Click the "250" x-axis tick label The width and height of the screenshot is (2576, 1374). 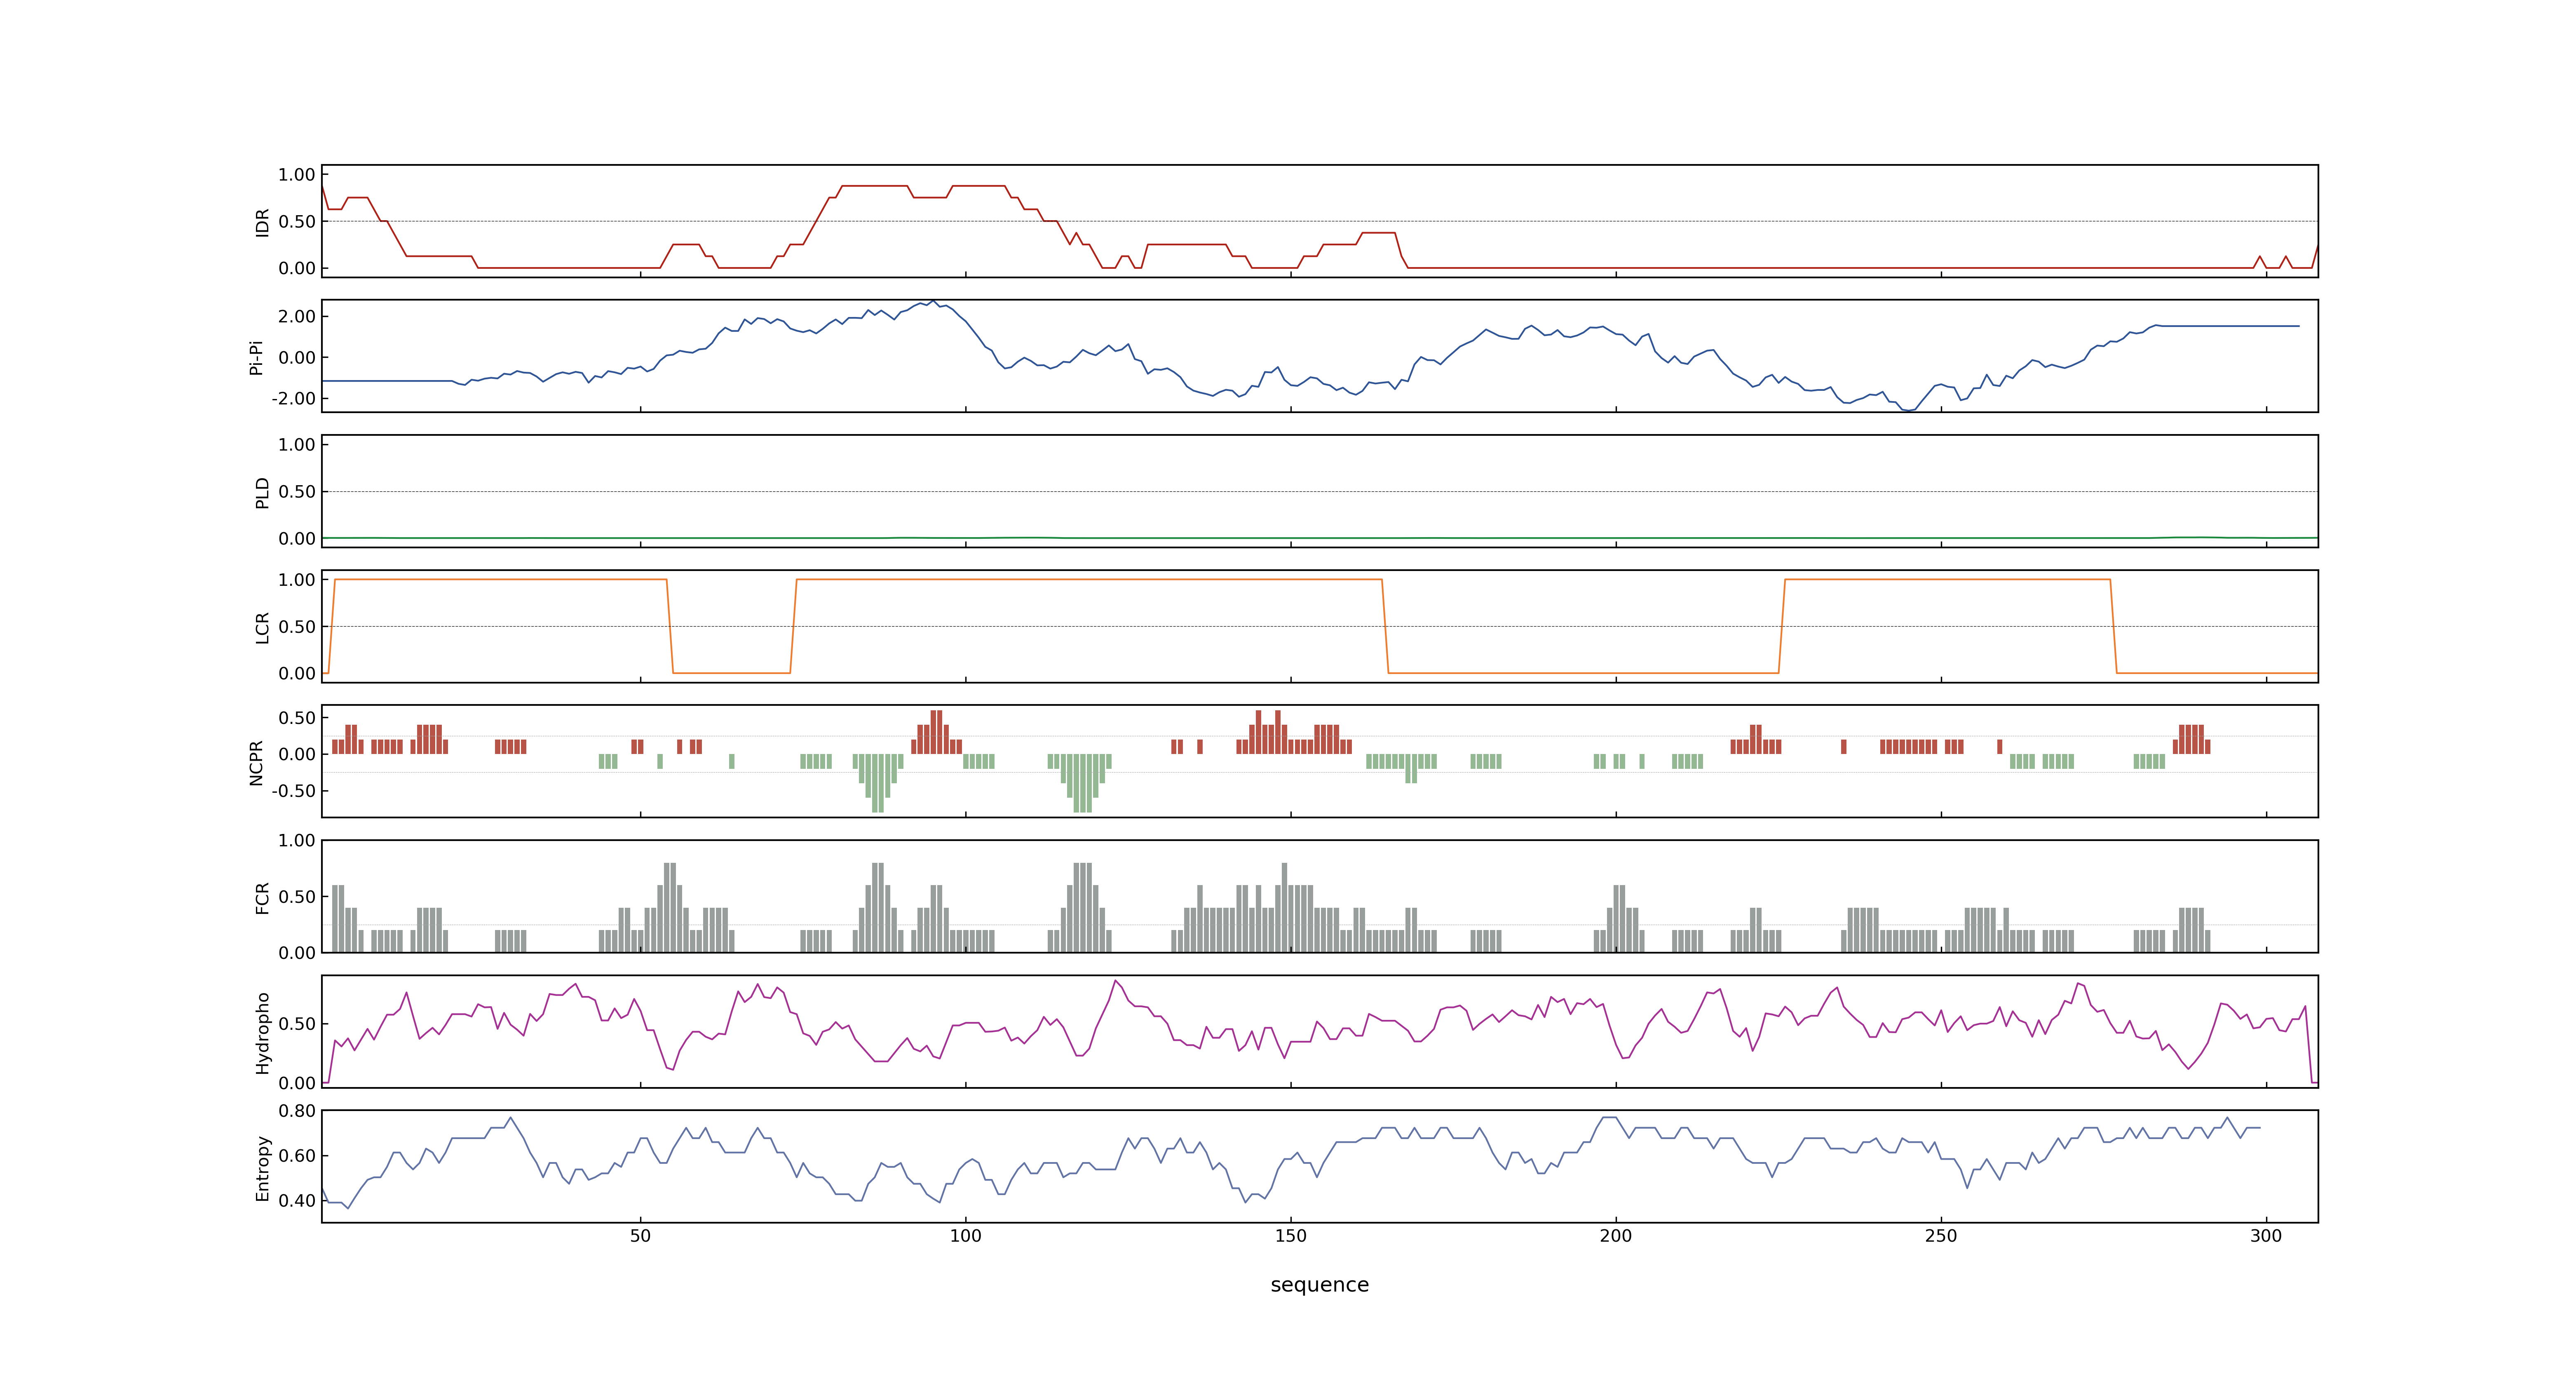coord(1940,1236)
